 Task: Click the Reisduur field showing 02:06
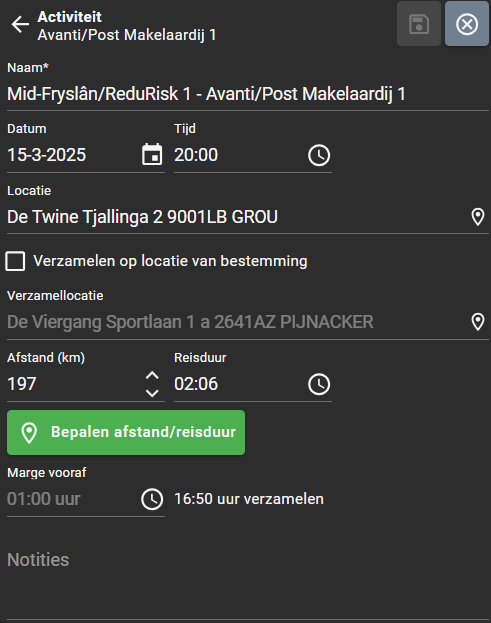[240, 384]
